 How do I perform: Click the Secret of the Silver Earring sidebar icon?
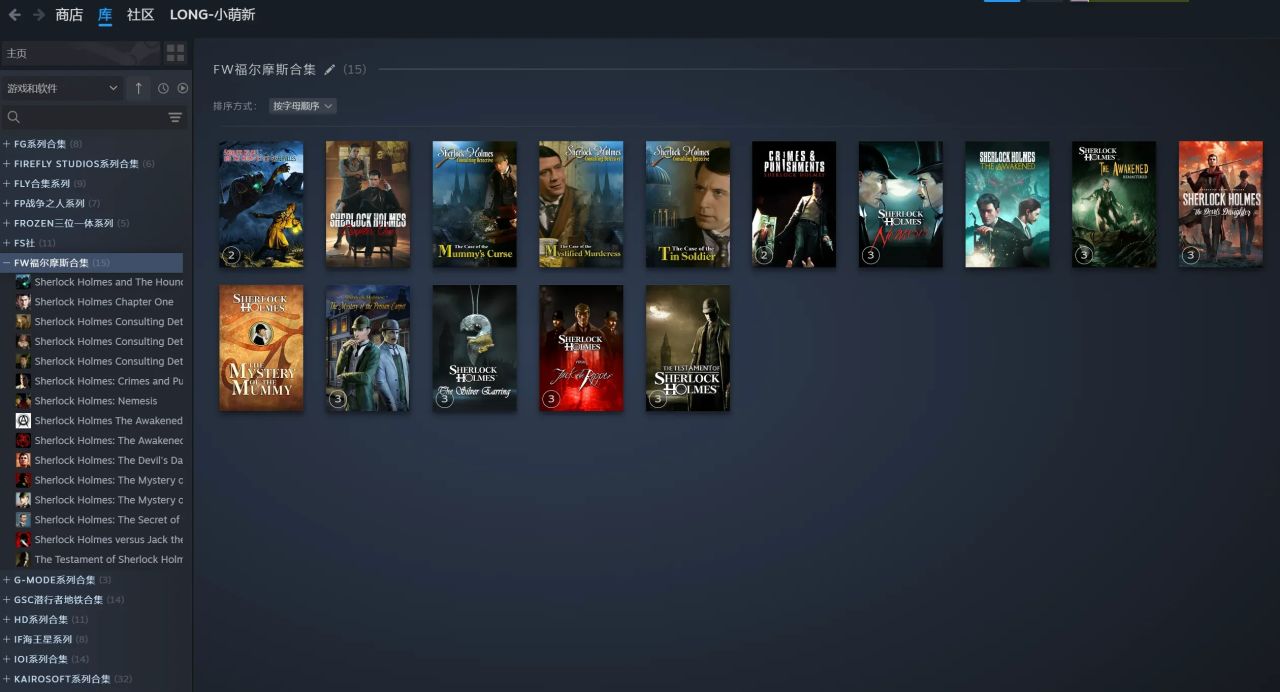(23, 520)
